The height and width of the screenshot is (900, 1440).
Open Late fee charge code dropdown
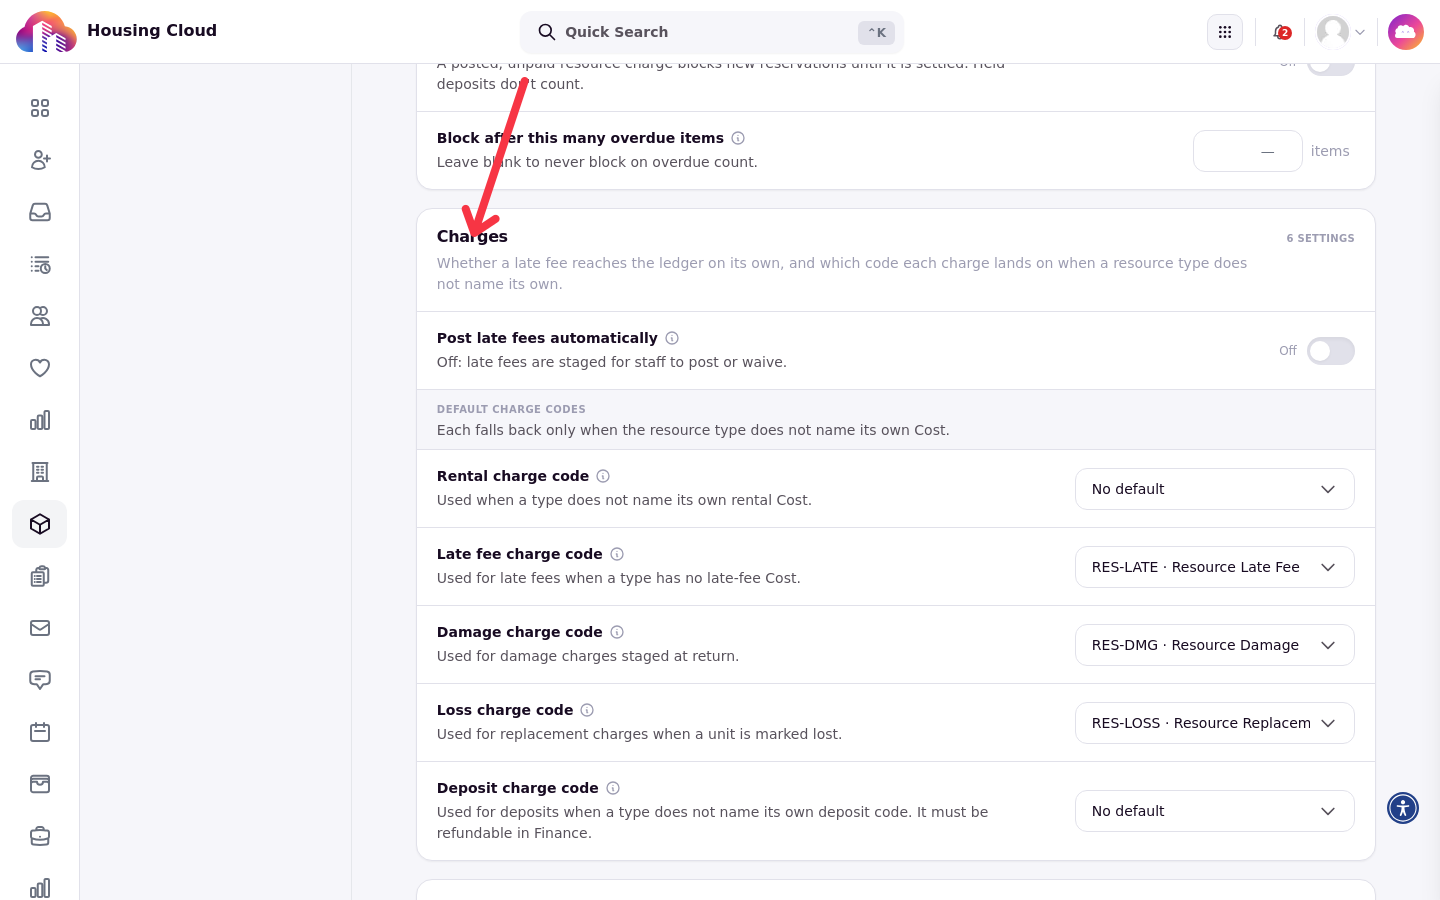tap(1215, 567)
